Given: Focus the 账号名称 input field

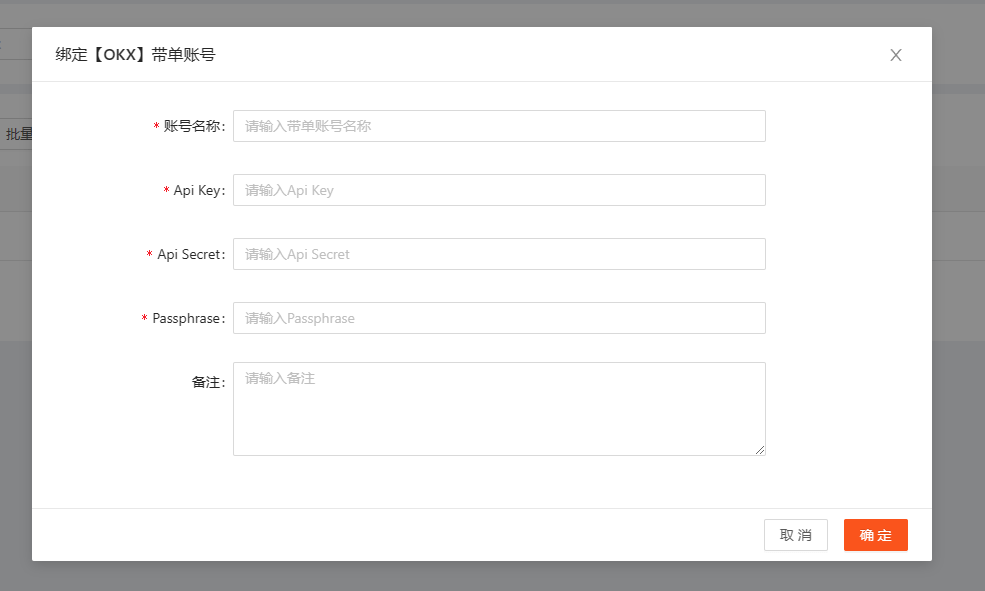Looking at the screenshot, I should click(499, 126).
